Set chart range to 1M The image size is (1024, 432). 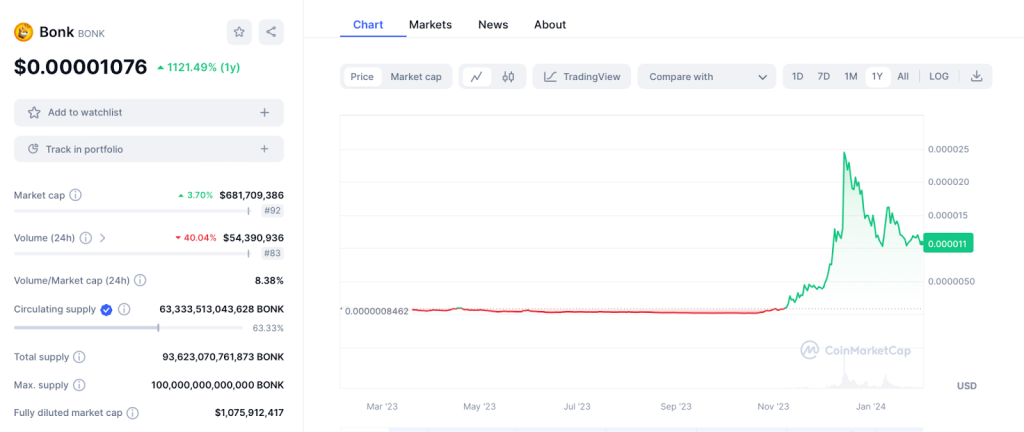[x=850, y=76]
